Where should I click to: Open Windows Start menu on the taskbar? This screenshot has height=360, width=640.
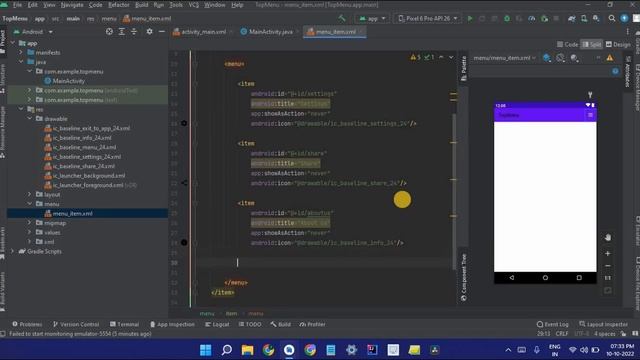click(205, 350)
